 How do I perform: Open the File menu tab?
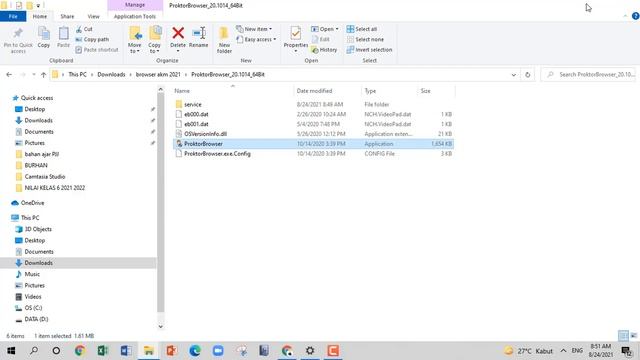point(13,16)
